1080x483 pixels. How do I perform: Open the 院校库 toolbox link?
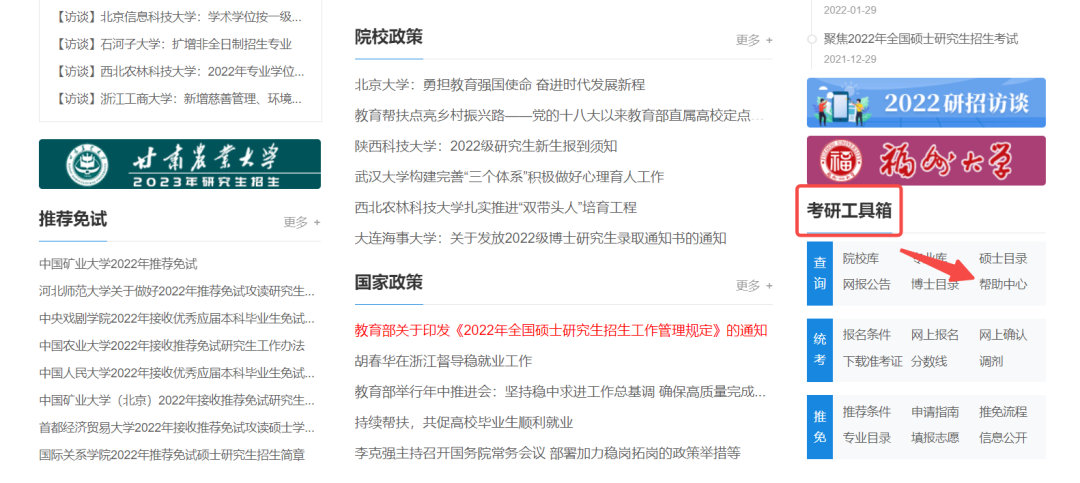click(860, 259)
